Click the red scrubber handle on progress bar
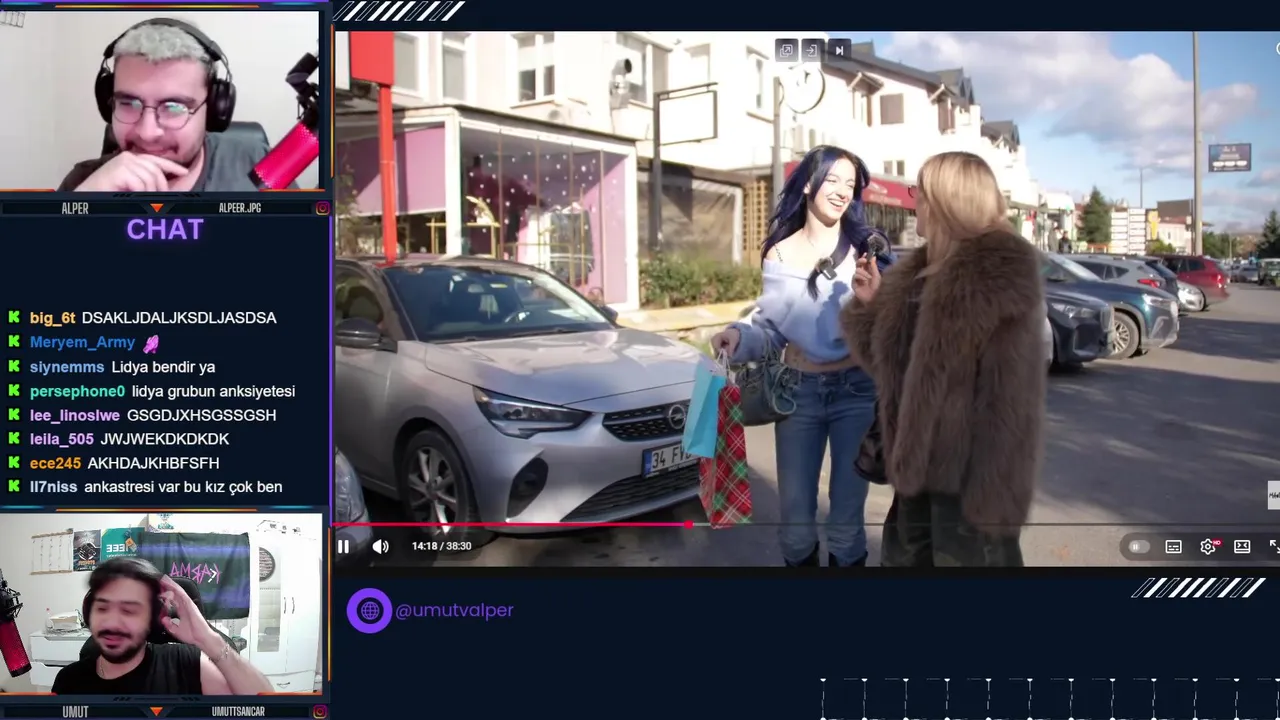1280x720 pixels. 689,524
